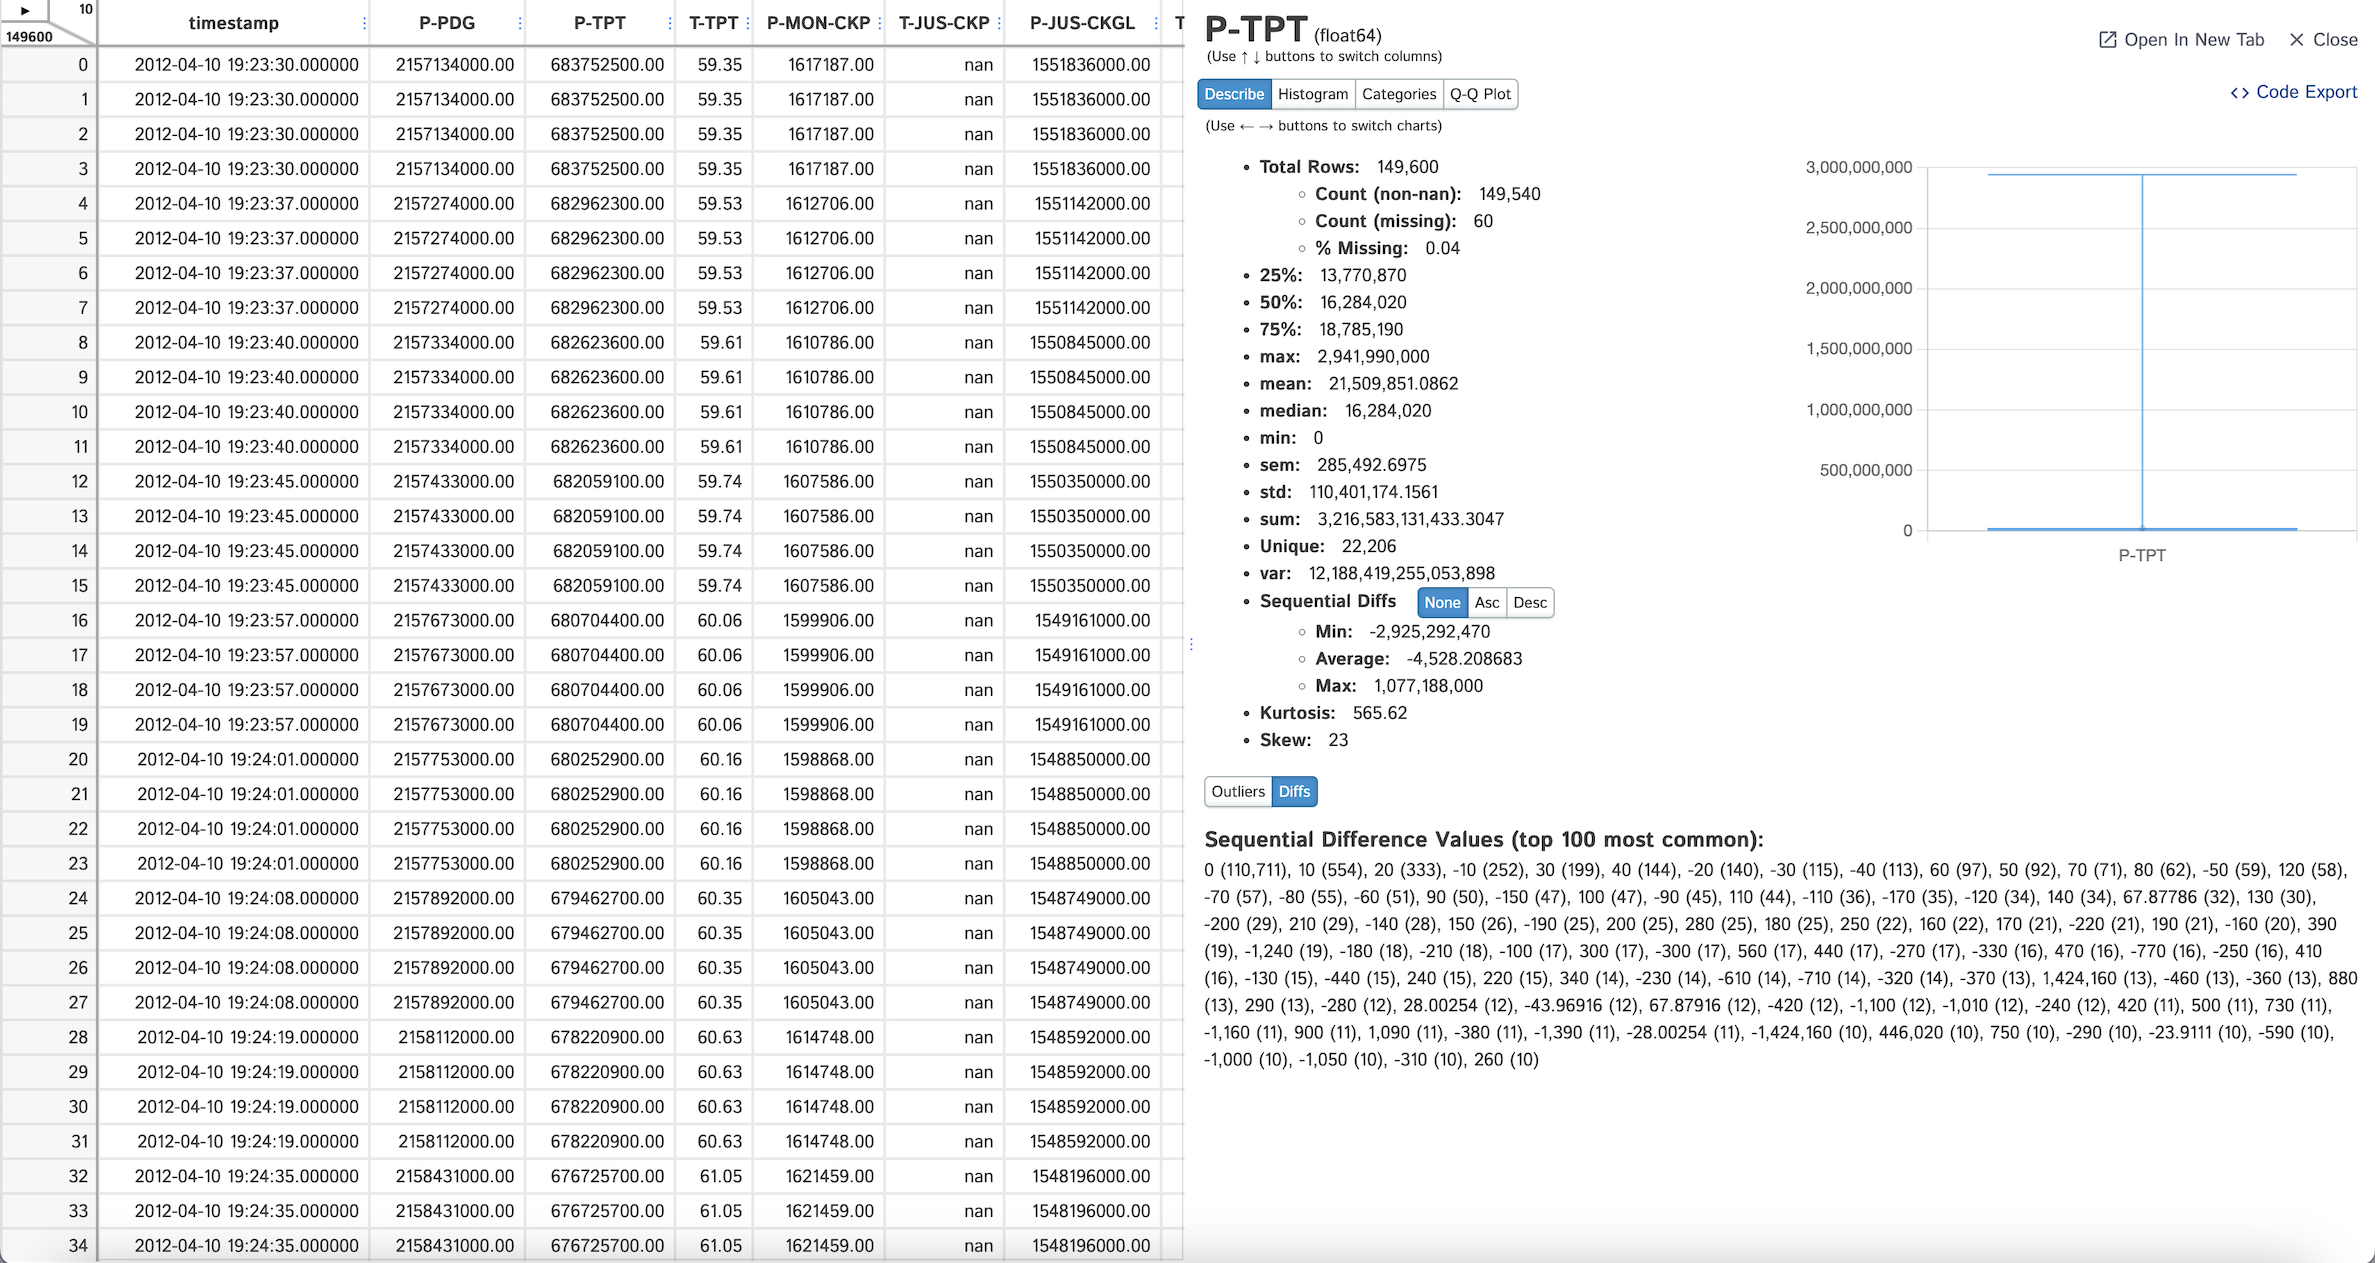Open the main menu triangle icon
The image size is (2375, 1263).
pos(25,11)
